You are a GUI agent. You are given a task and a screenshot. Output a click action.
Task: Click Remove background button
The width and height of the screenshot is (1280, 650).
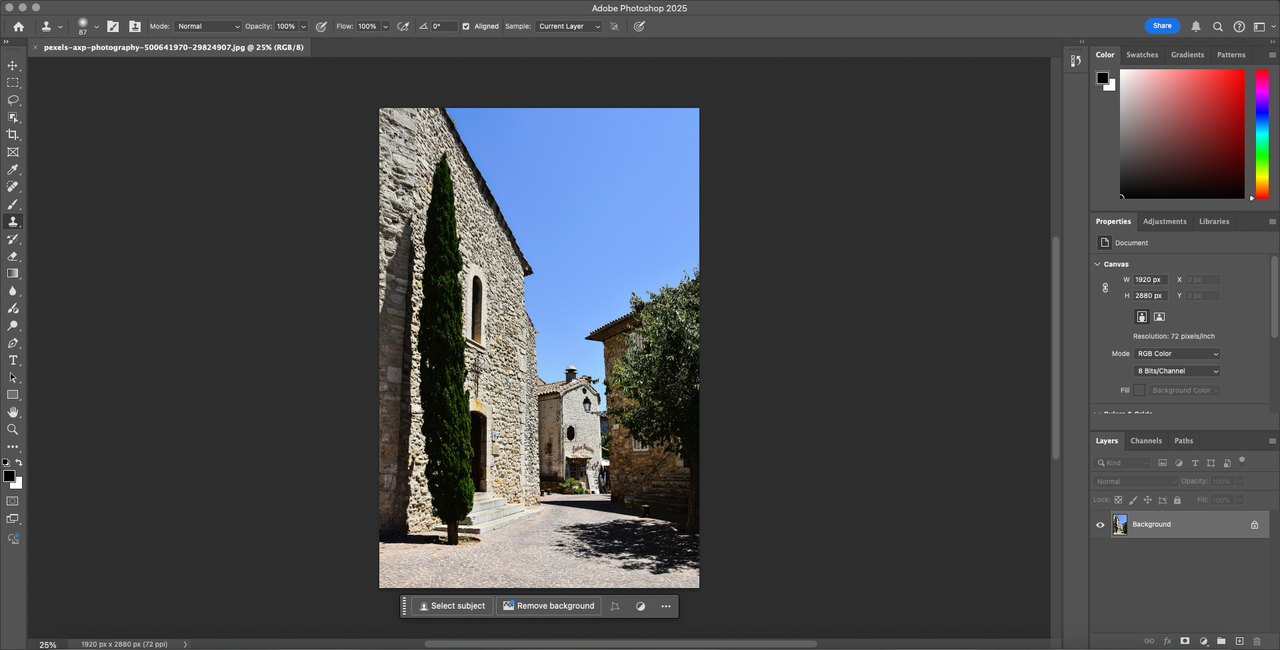pyautogui.click(x=549, y=606)
